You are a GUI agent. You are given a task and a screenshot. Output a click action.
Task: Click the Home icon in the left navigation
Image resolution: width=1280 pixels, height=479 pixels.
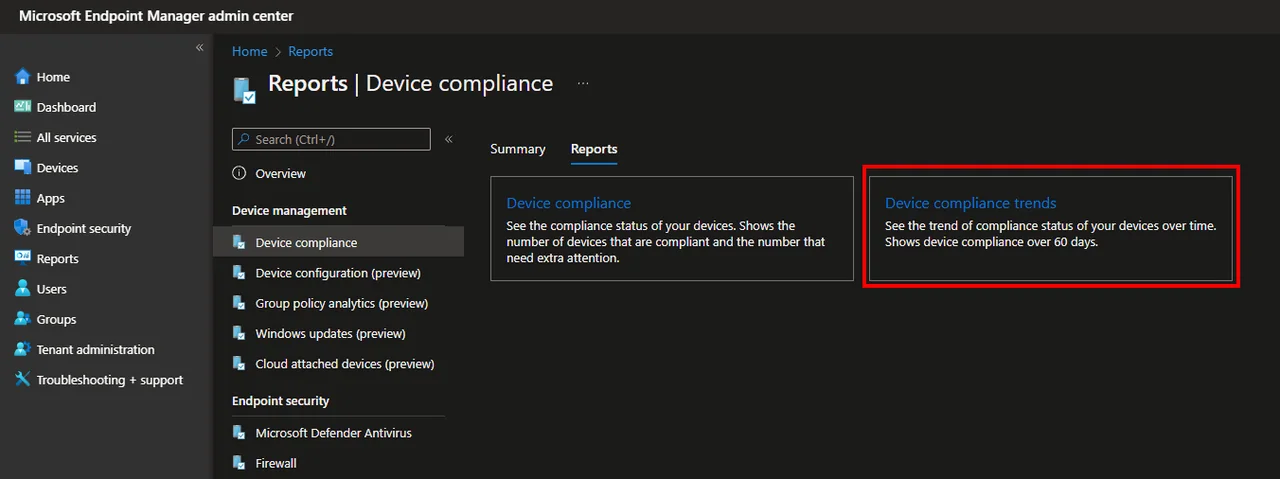point(22,77)
